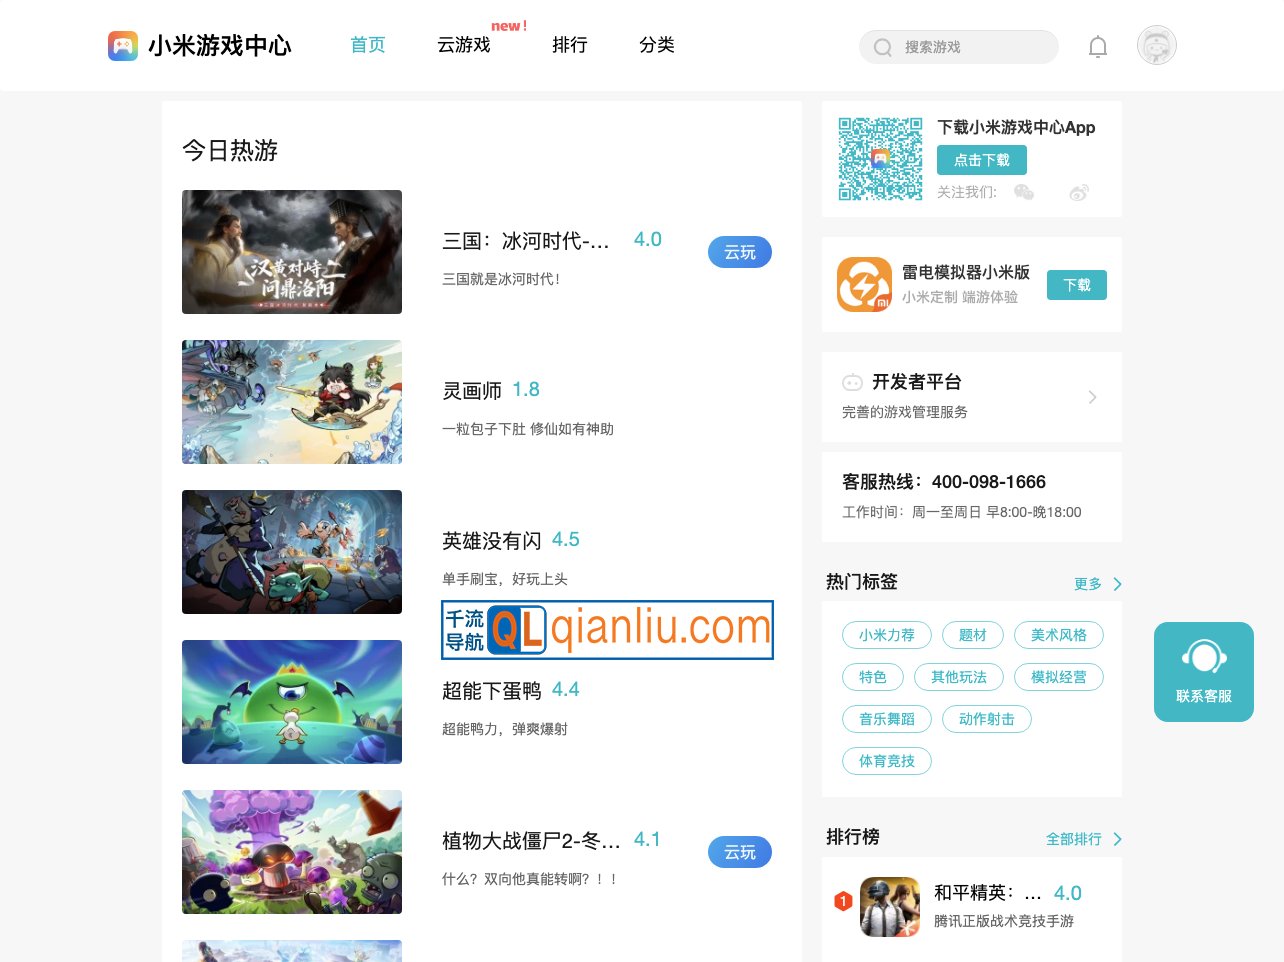Click the user avatar in the top bar
The width and height of the screenshot is (1284, 962).
click(x=1156, y=45)
